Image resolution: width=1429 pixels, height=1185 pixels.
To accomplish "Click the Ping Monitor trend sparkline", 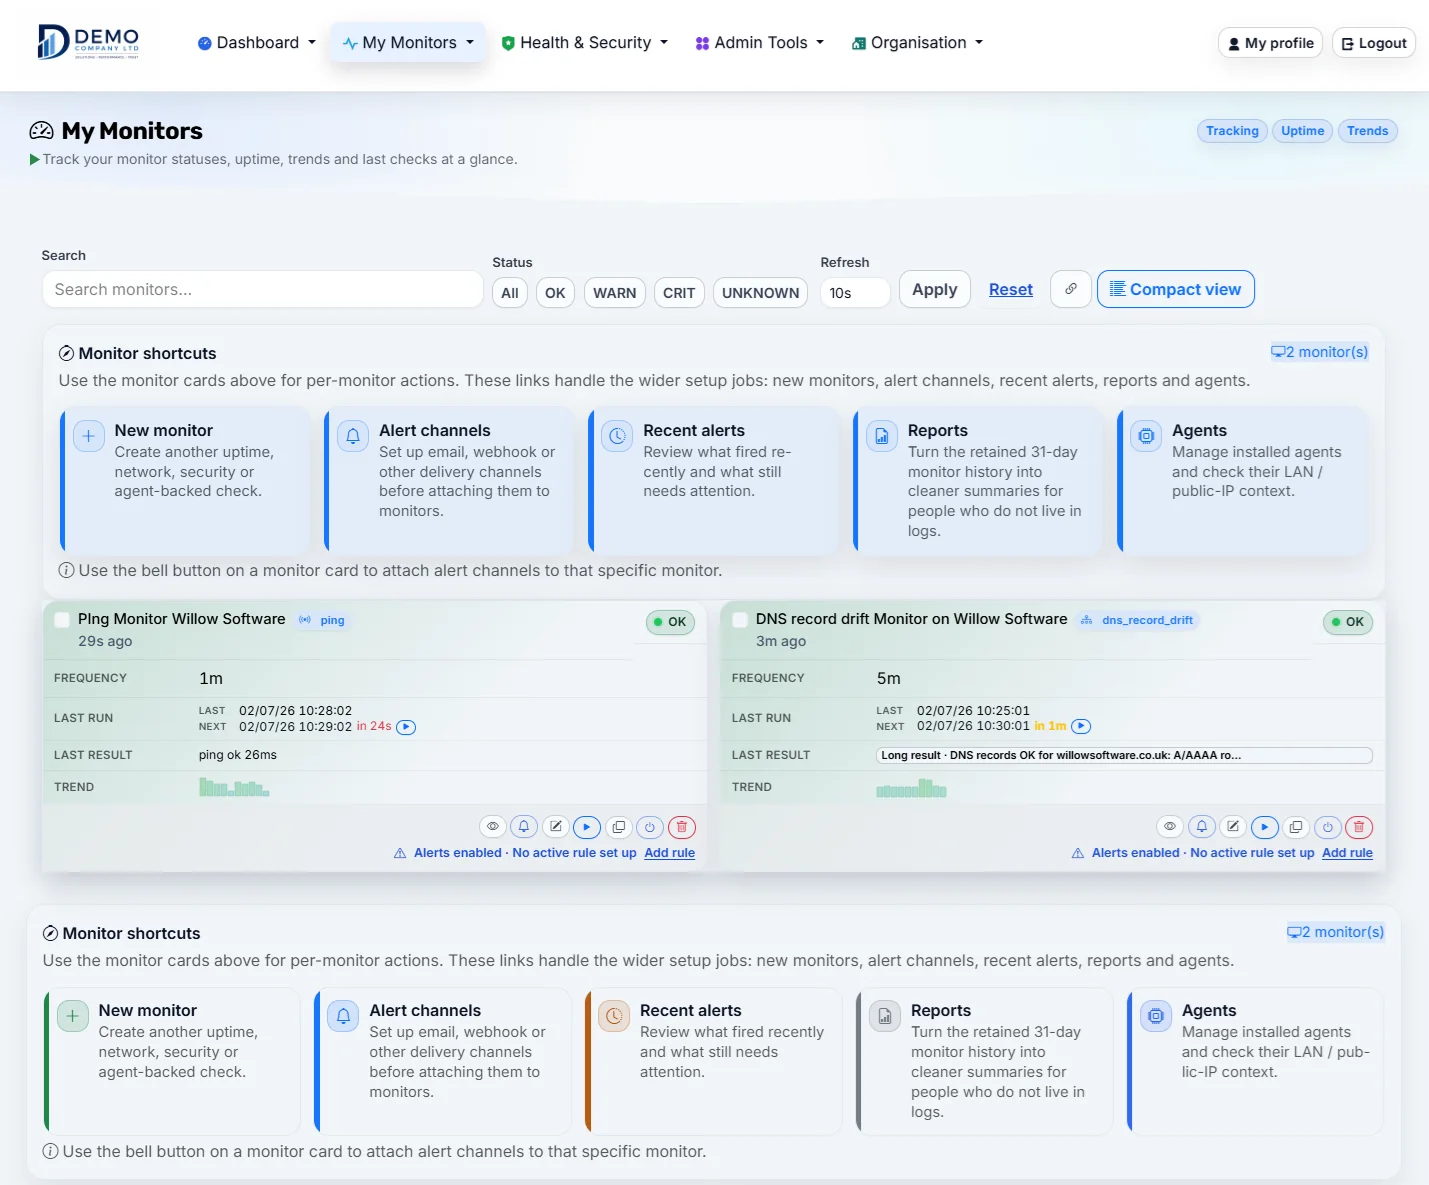I will click(x=234, y=788).
